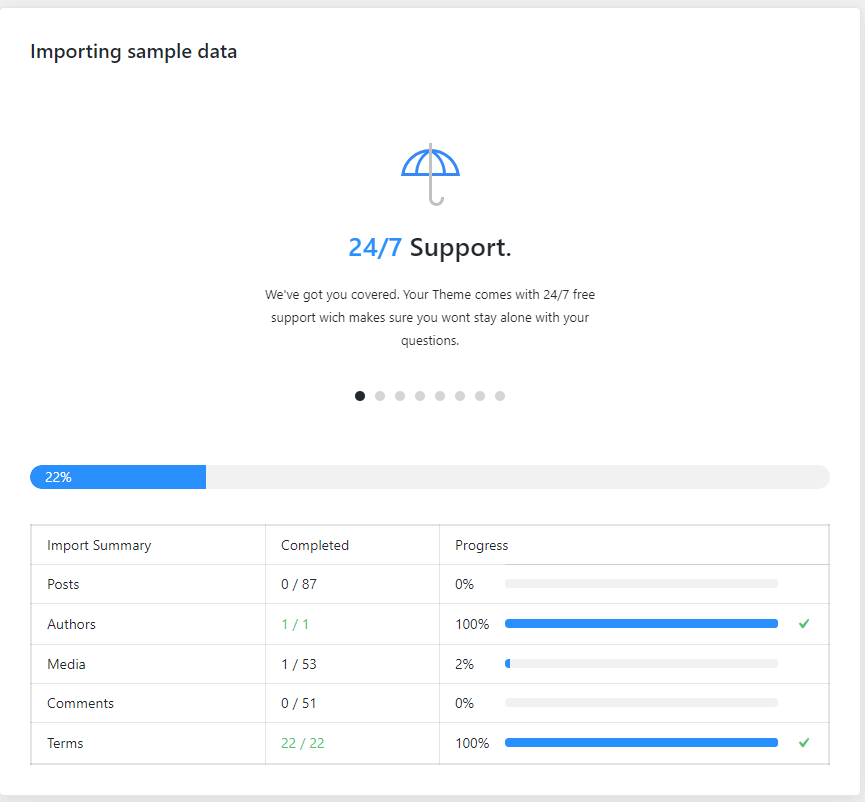Click the green checkmark in the Terms row
This screenshot has width=865, height=802.
point(804,743)
